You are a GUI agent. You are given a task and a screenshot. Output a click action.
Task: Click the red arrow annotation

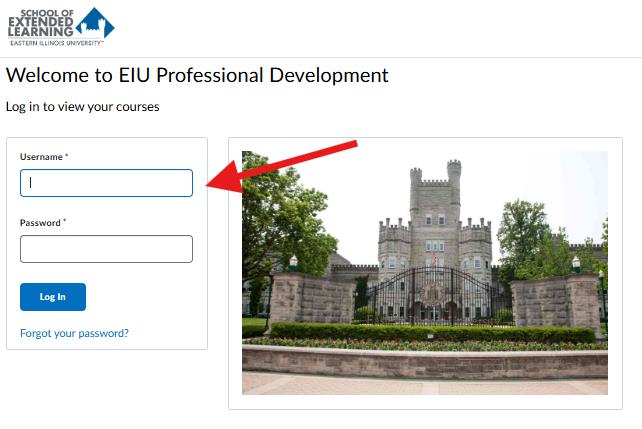coord(282,167)
